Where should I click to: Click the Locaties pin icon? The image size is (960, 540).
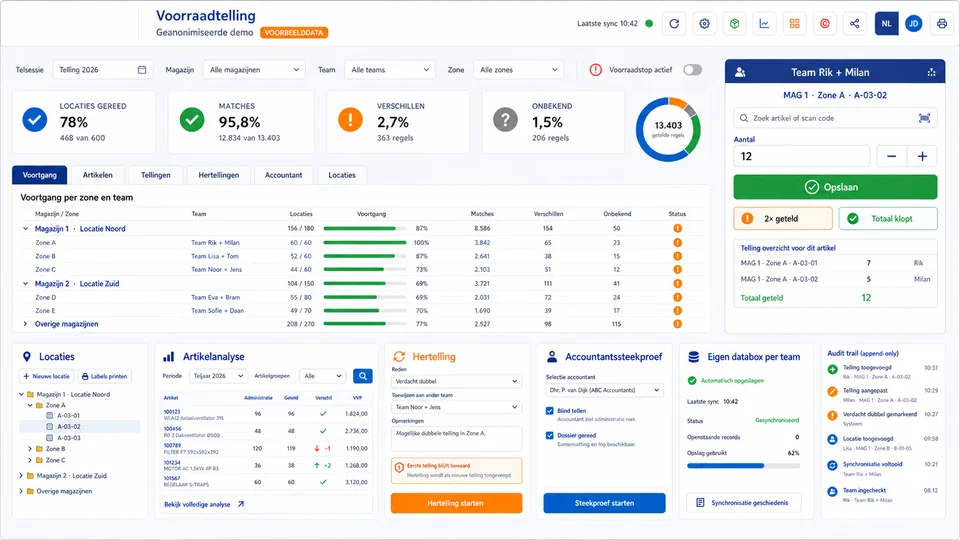[27, 357]
